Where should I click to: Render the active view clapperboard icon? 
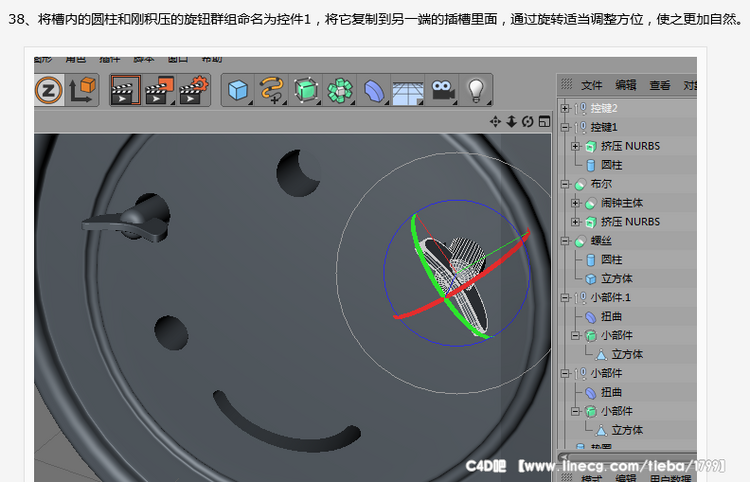[x=125, y=90]
